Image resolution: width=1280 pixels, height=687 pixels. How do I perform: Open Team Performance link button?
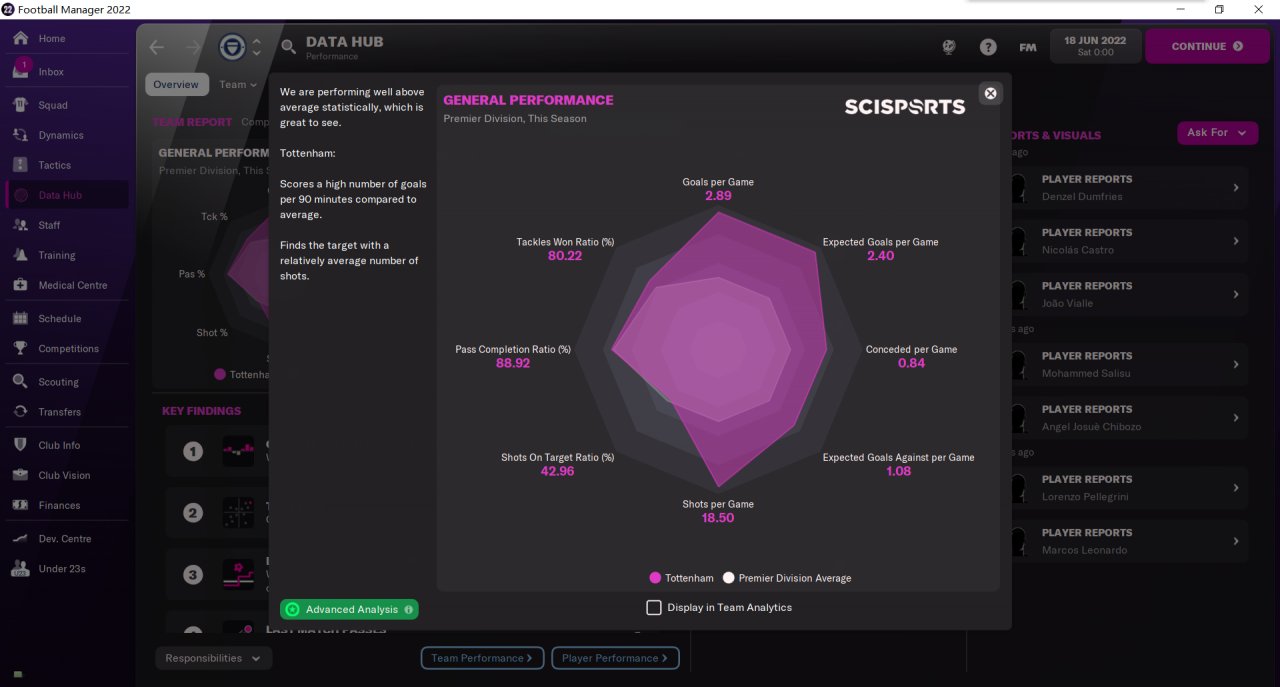click(x=482, y=658)
